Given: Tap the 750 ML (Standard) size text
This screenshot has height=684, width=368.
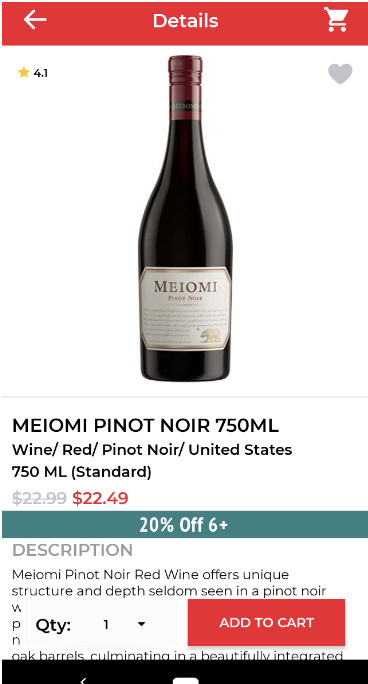Looking at the screenshot, I should coord(82,472).
